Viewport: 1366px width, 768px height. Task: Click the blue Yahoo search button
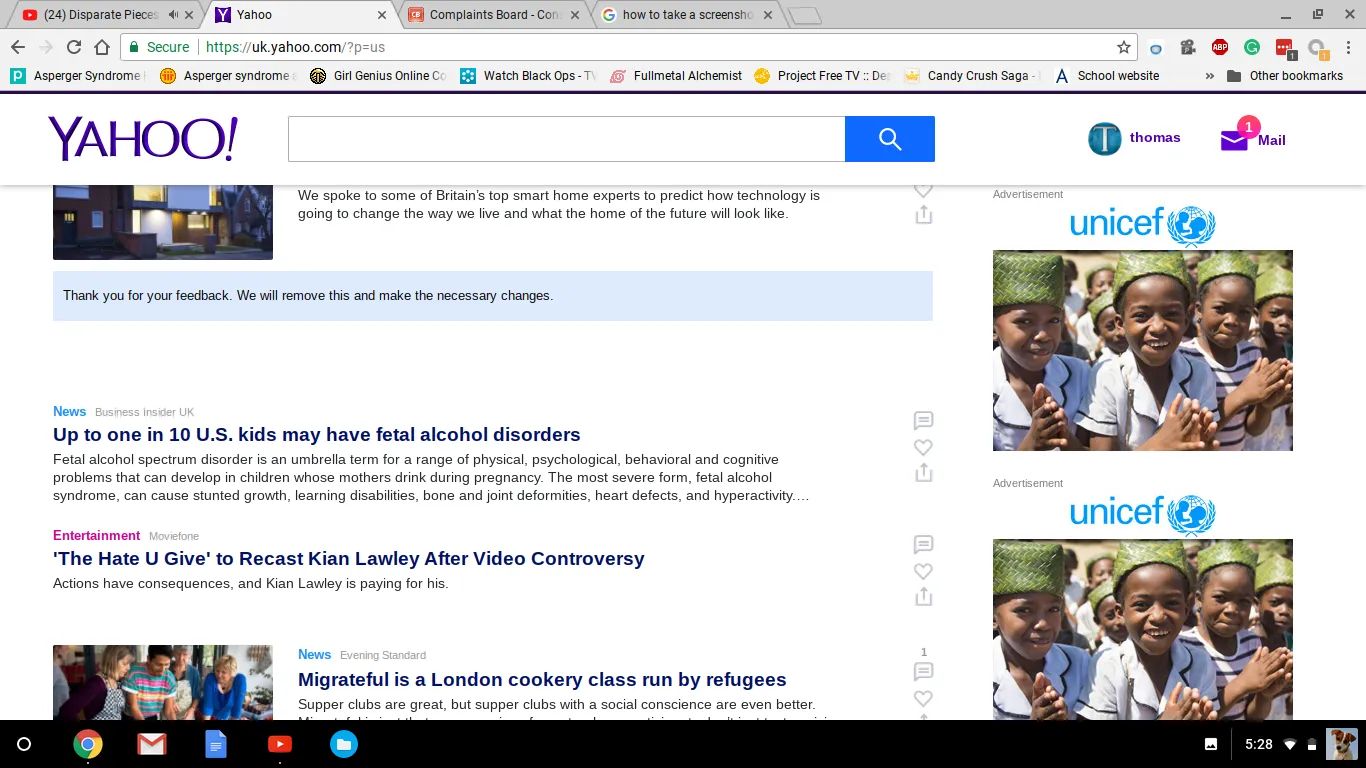point(889,139)
